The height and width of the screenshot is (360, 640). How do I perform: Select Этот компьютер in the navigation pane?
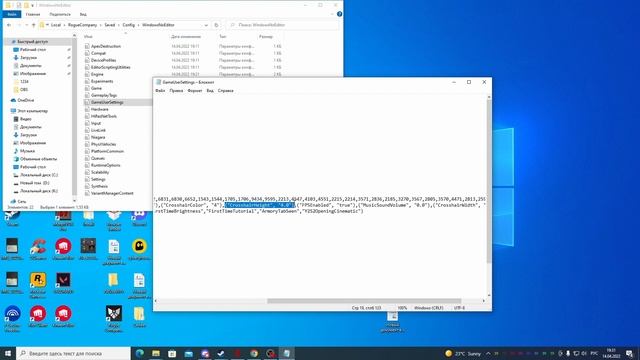tap(32, 111)
